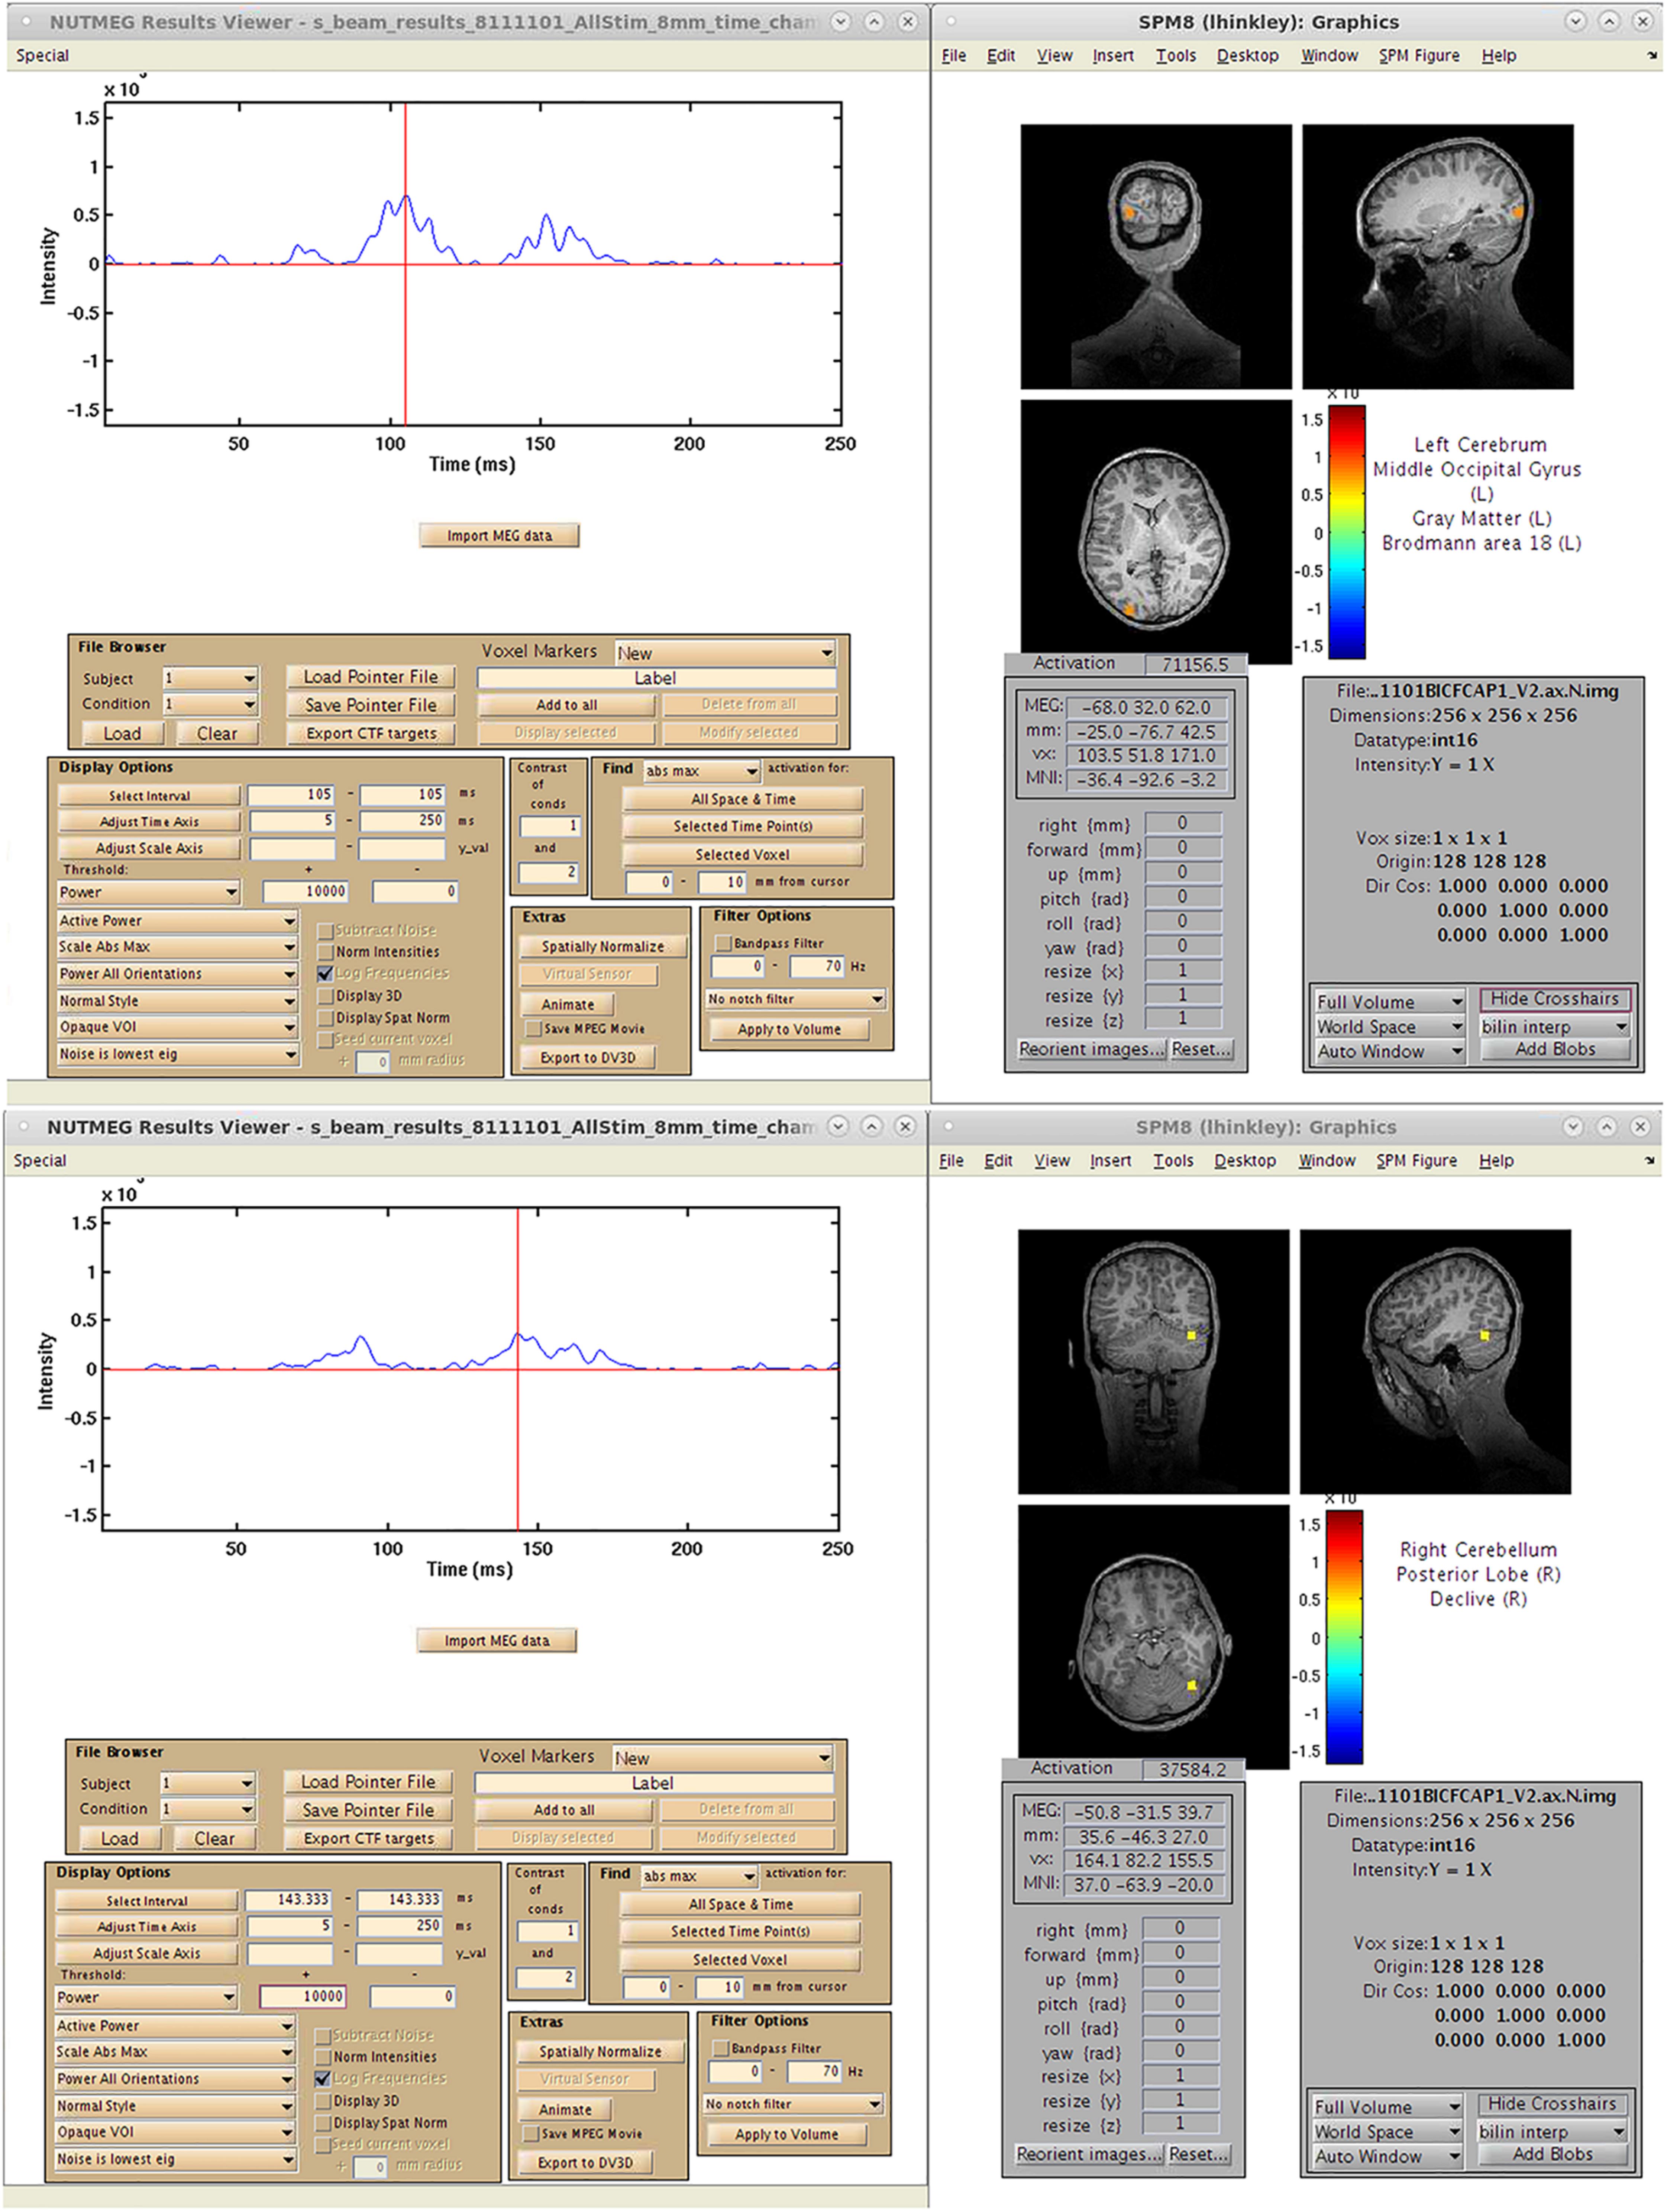1667x2212 pixels.
Task: Click the 'Brodmann area 18 (L)' label text
Action: click(x=1481, y=544)
